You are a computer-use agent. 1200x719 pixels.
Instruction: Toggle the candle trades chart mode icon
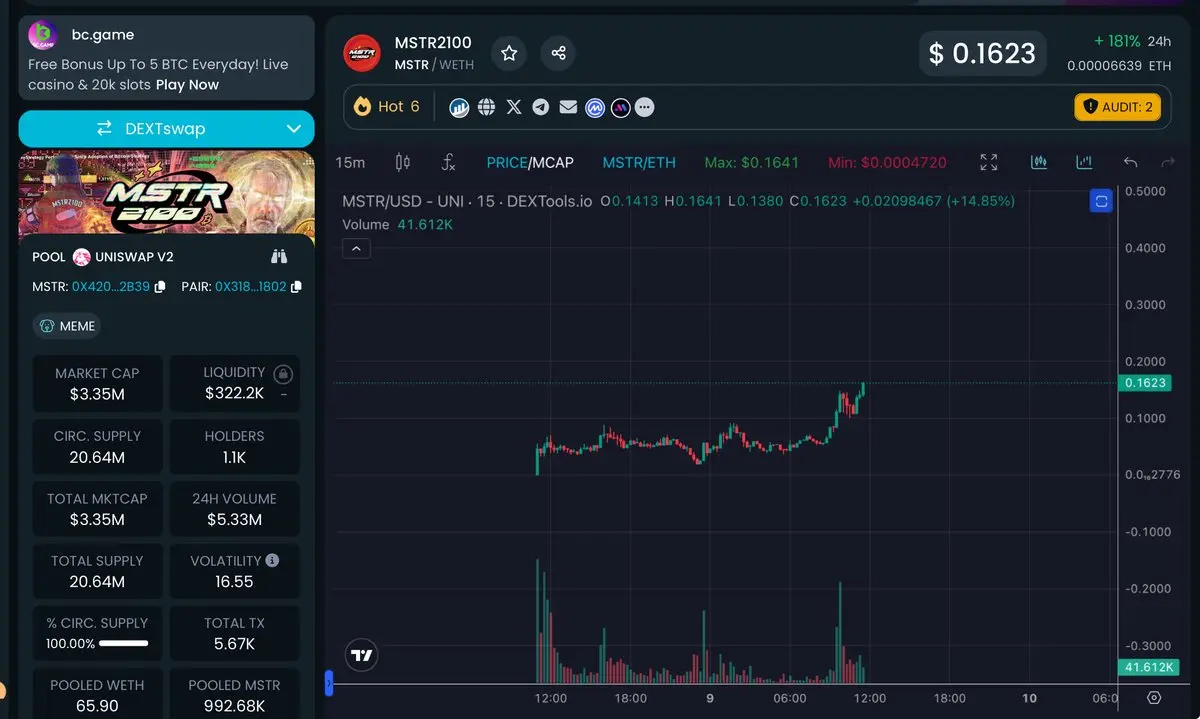click(1039, 162)
